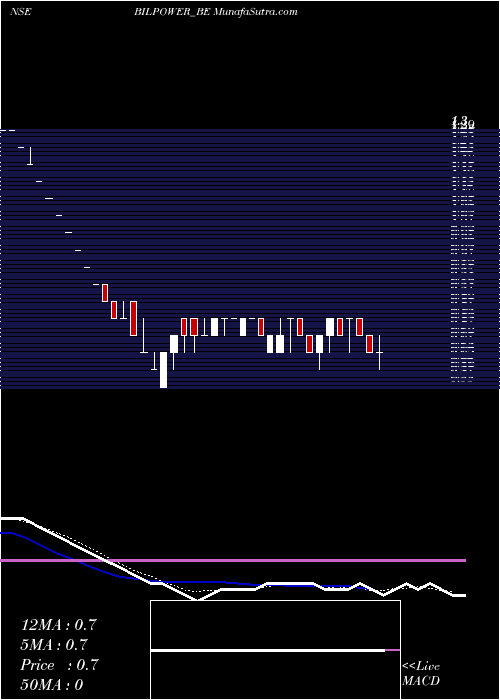Click the BILPOWER_BE MunafaSutra.com title
500x700 pixels.
[216, 12]
